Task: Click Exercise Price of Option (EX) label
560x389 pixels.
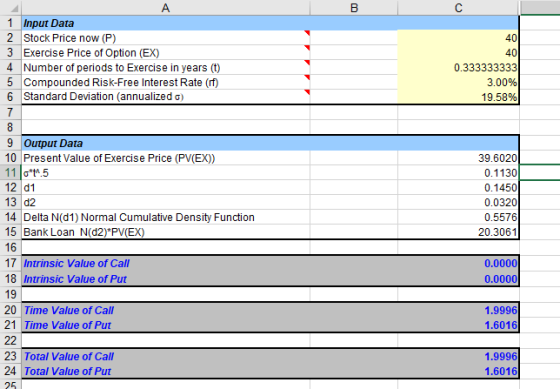Action: (91, 53)
